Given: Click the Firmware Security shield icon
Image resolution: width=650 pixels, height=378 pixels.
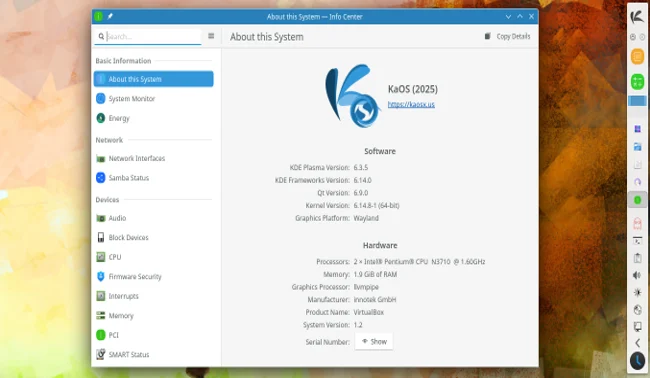Looking at the screenshot, I should [x=101, y=276].
